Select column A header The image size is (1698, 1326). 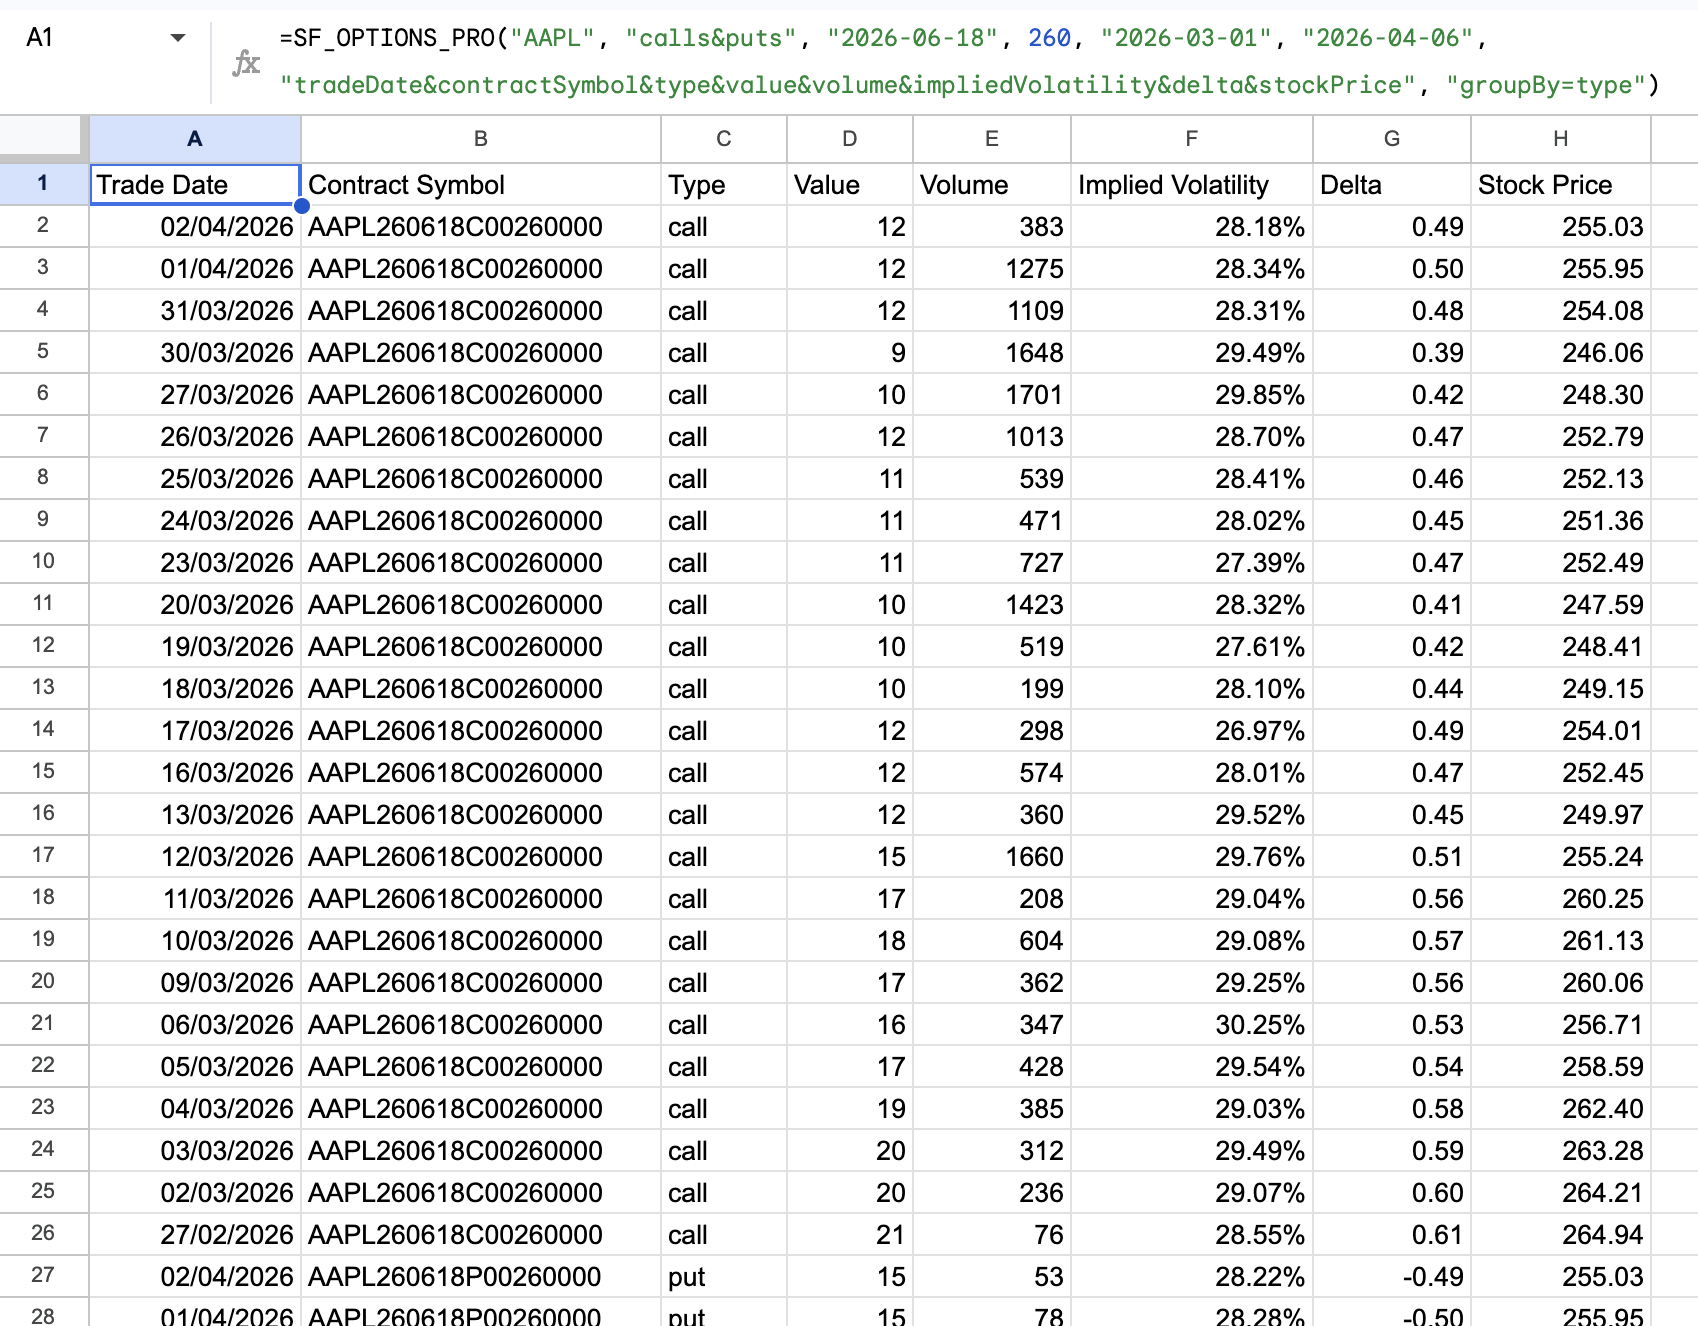(195, 139)
